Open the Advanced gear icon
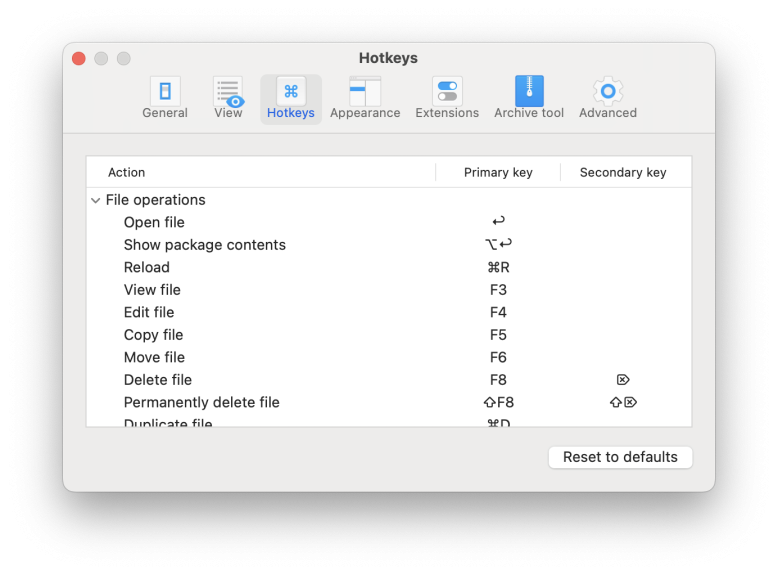This screenshot has width=778, height=575. coord(608,91)
